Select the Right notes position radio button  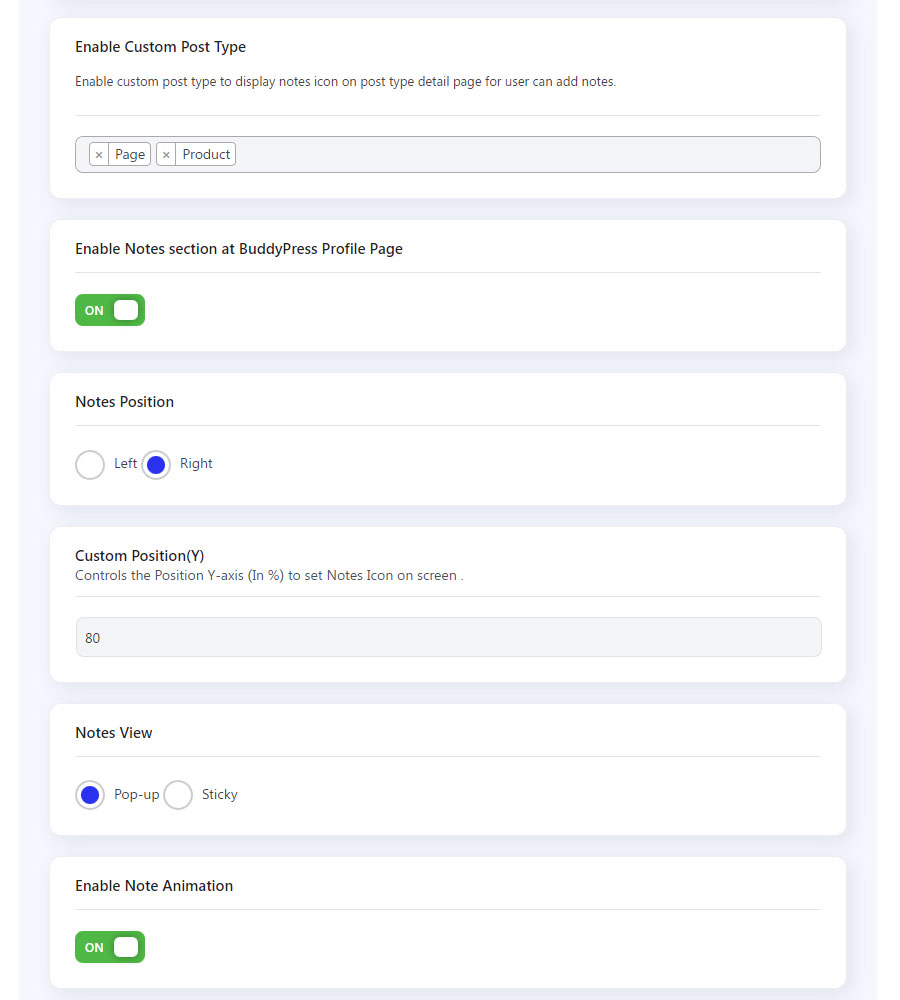coord(156,464)
